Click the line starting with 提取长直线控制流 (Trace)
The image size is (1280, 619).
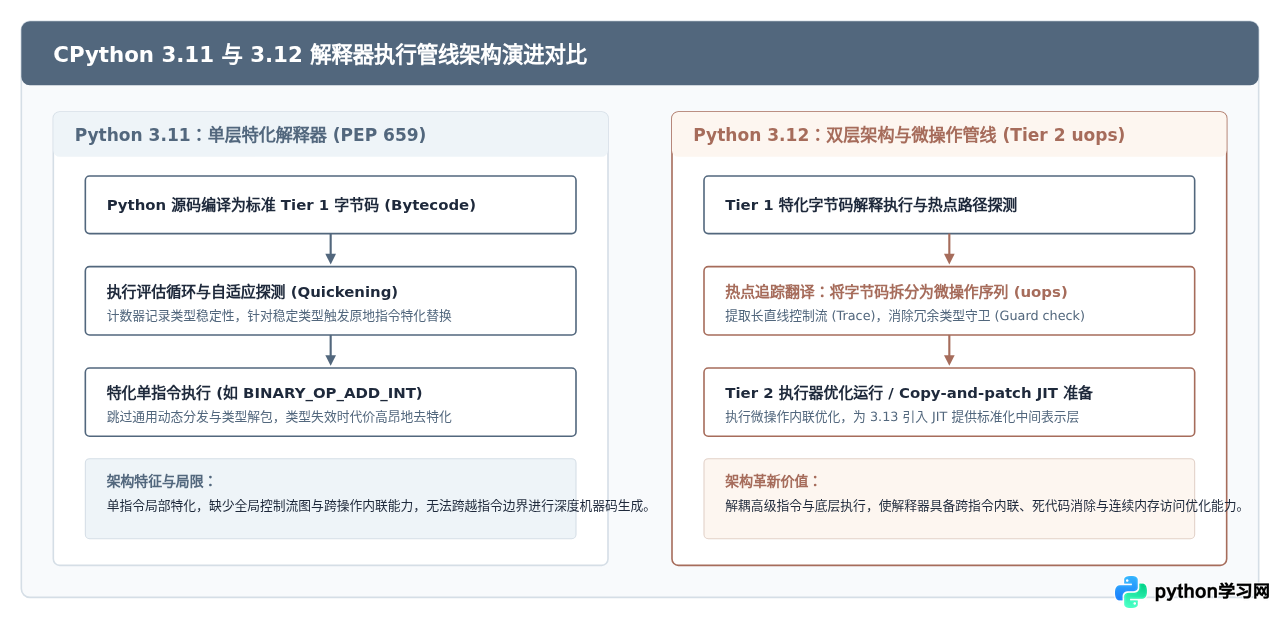[905, 316]
